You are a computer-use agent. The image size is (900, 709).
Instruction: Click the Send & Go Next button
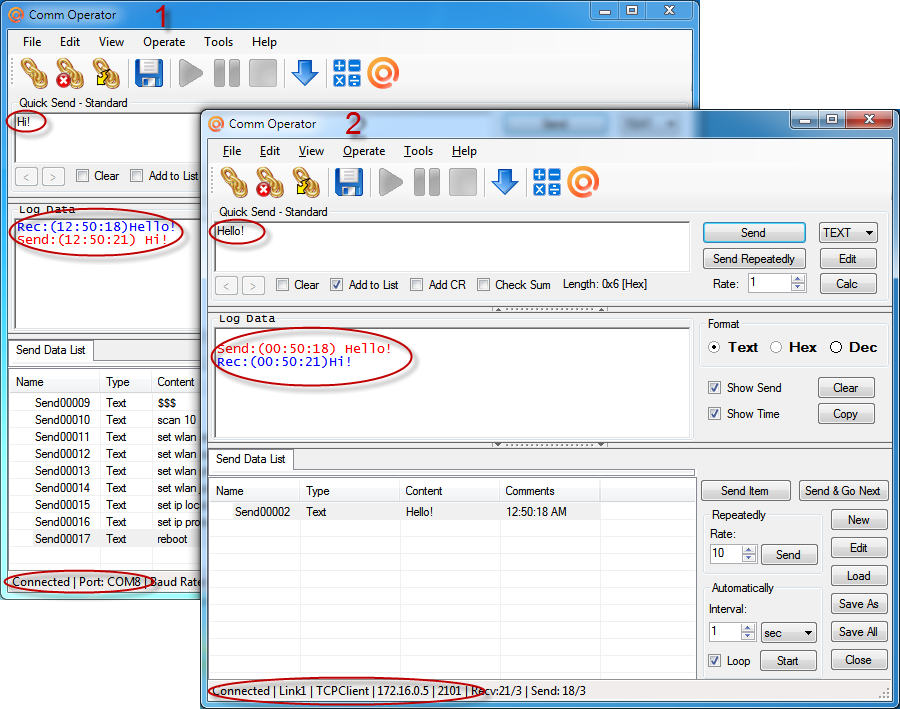coord(843,491)
